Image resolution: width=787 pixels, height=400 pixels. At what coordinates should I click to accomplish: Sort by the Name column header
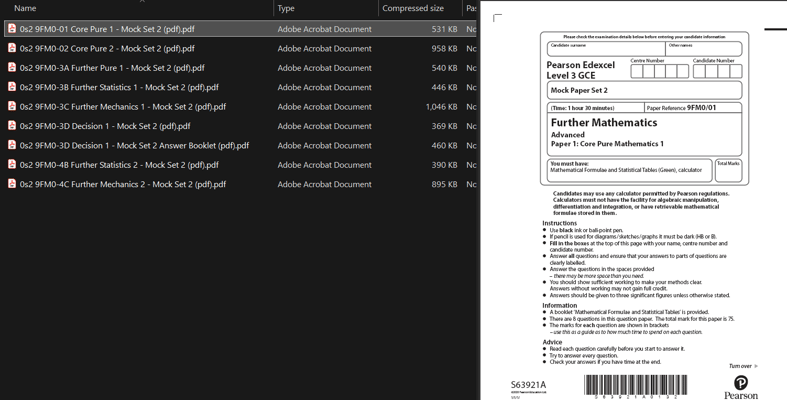point(25,8)
